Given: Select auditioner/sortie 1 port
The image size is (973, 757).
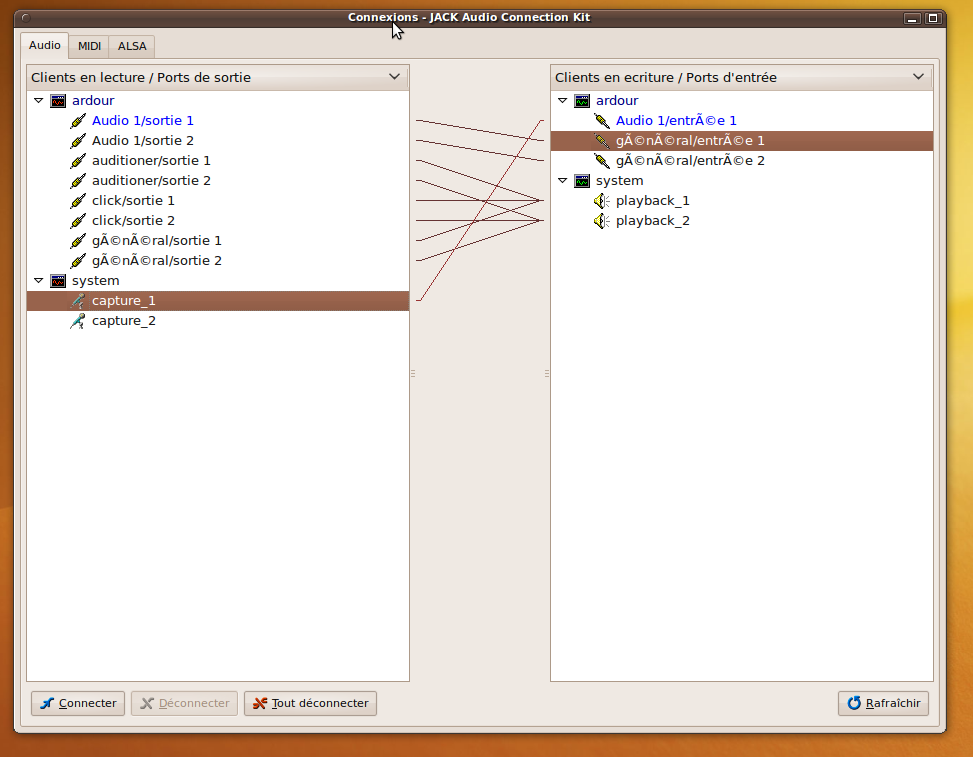Looking at the screenshot, I should click(x=151, y=161).
